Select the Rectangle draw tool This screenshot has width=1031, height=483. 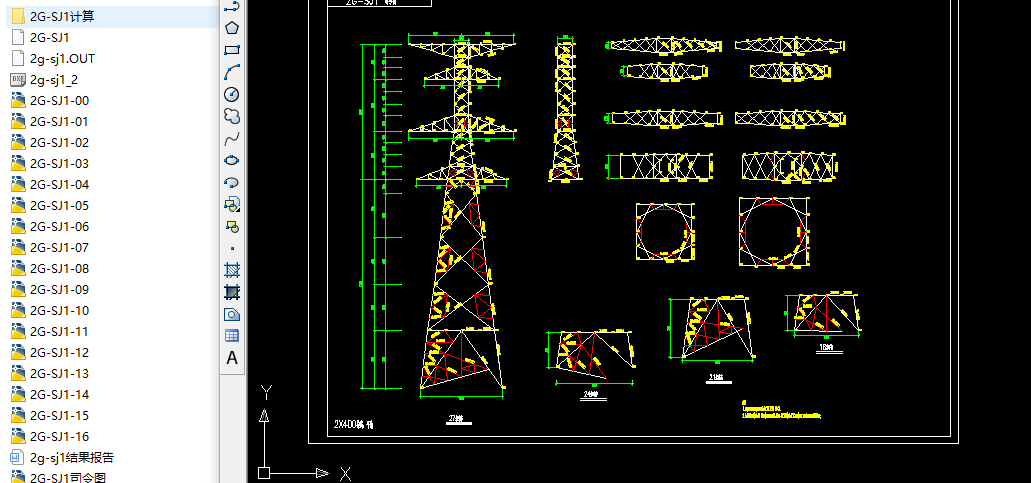pos(231,50)
